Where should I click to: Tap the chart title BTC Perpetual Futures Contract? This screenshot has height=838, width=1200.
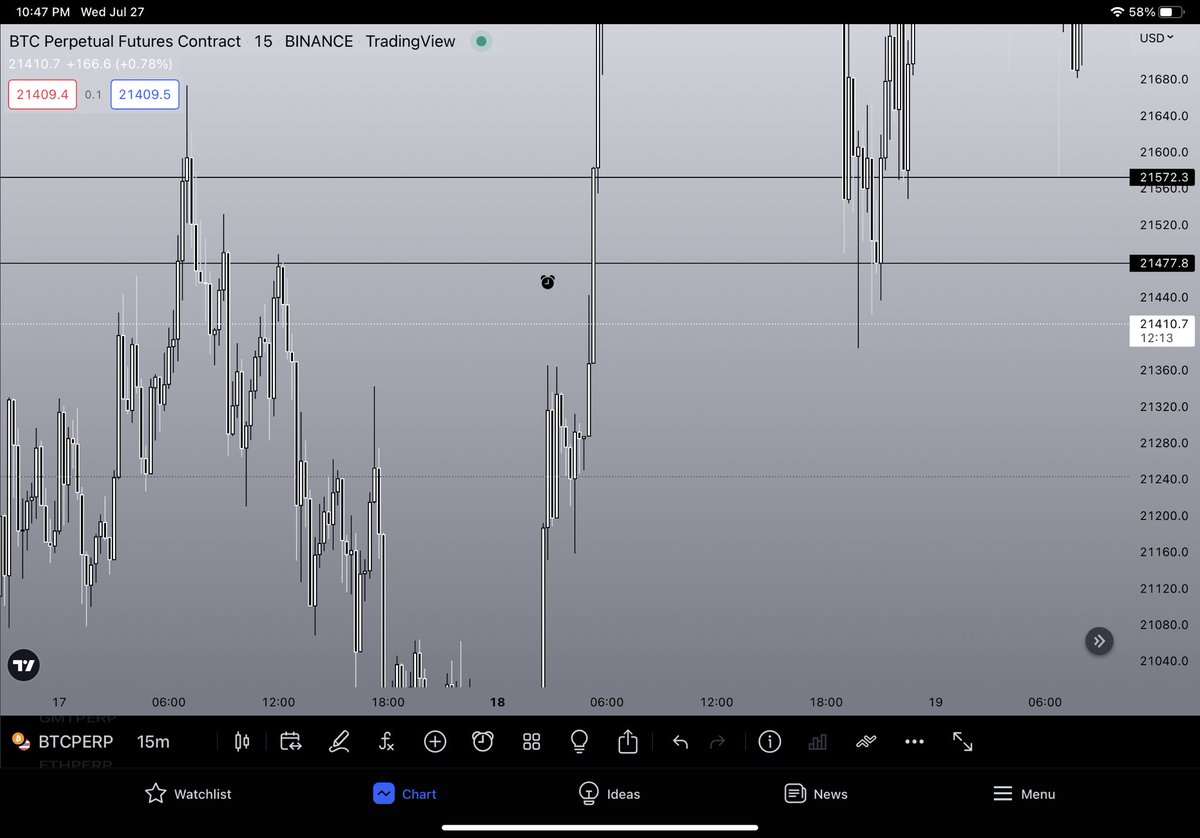click(125, 41)
